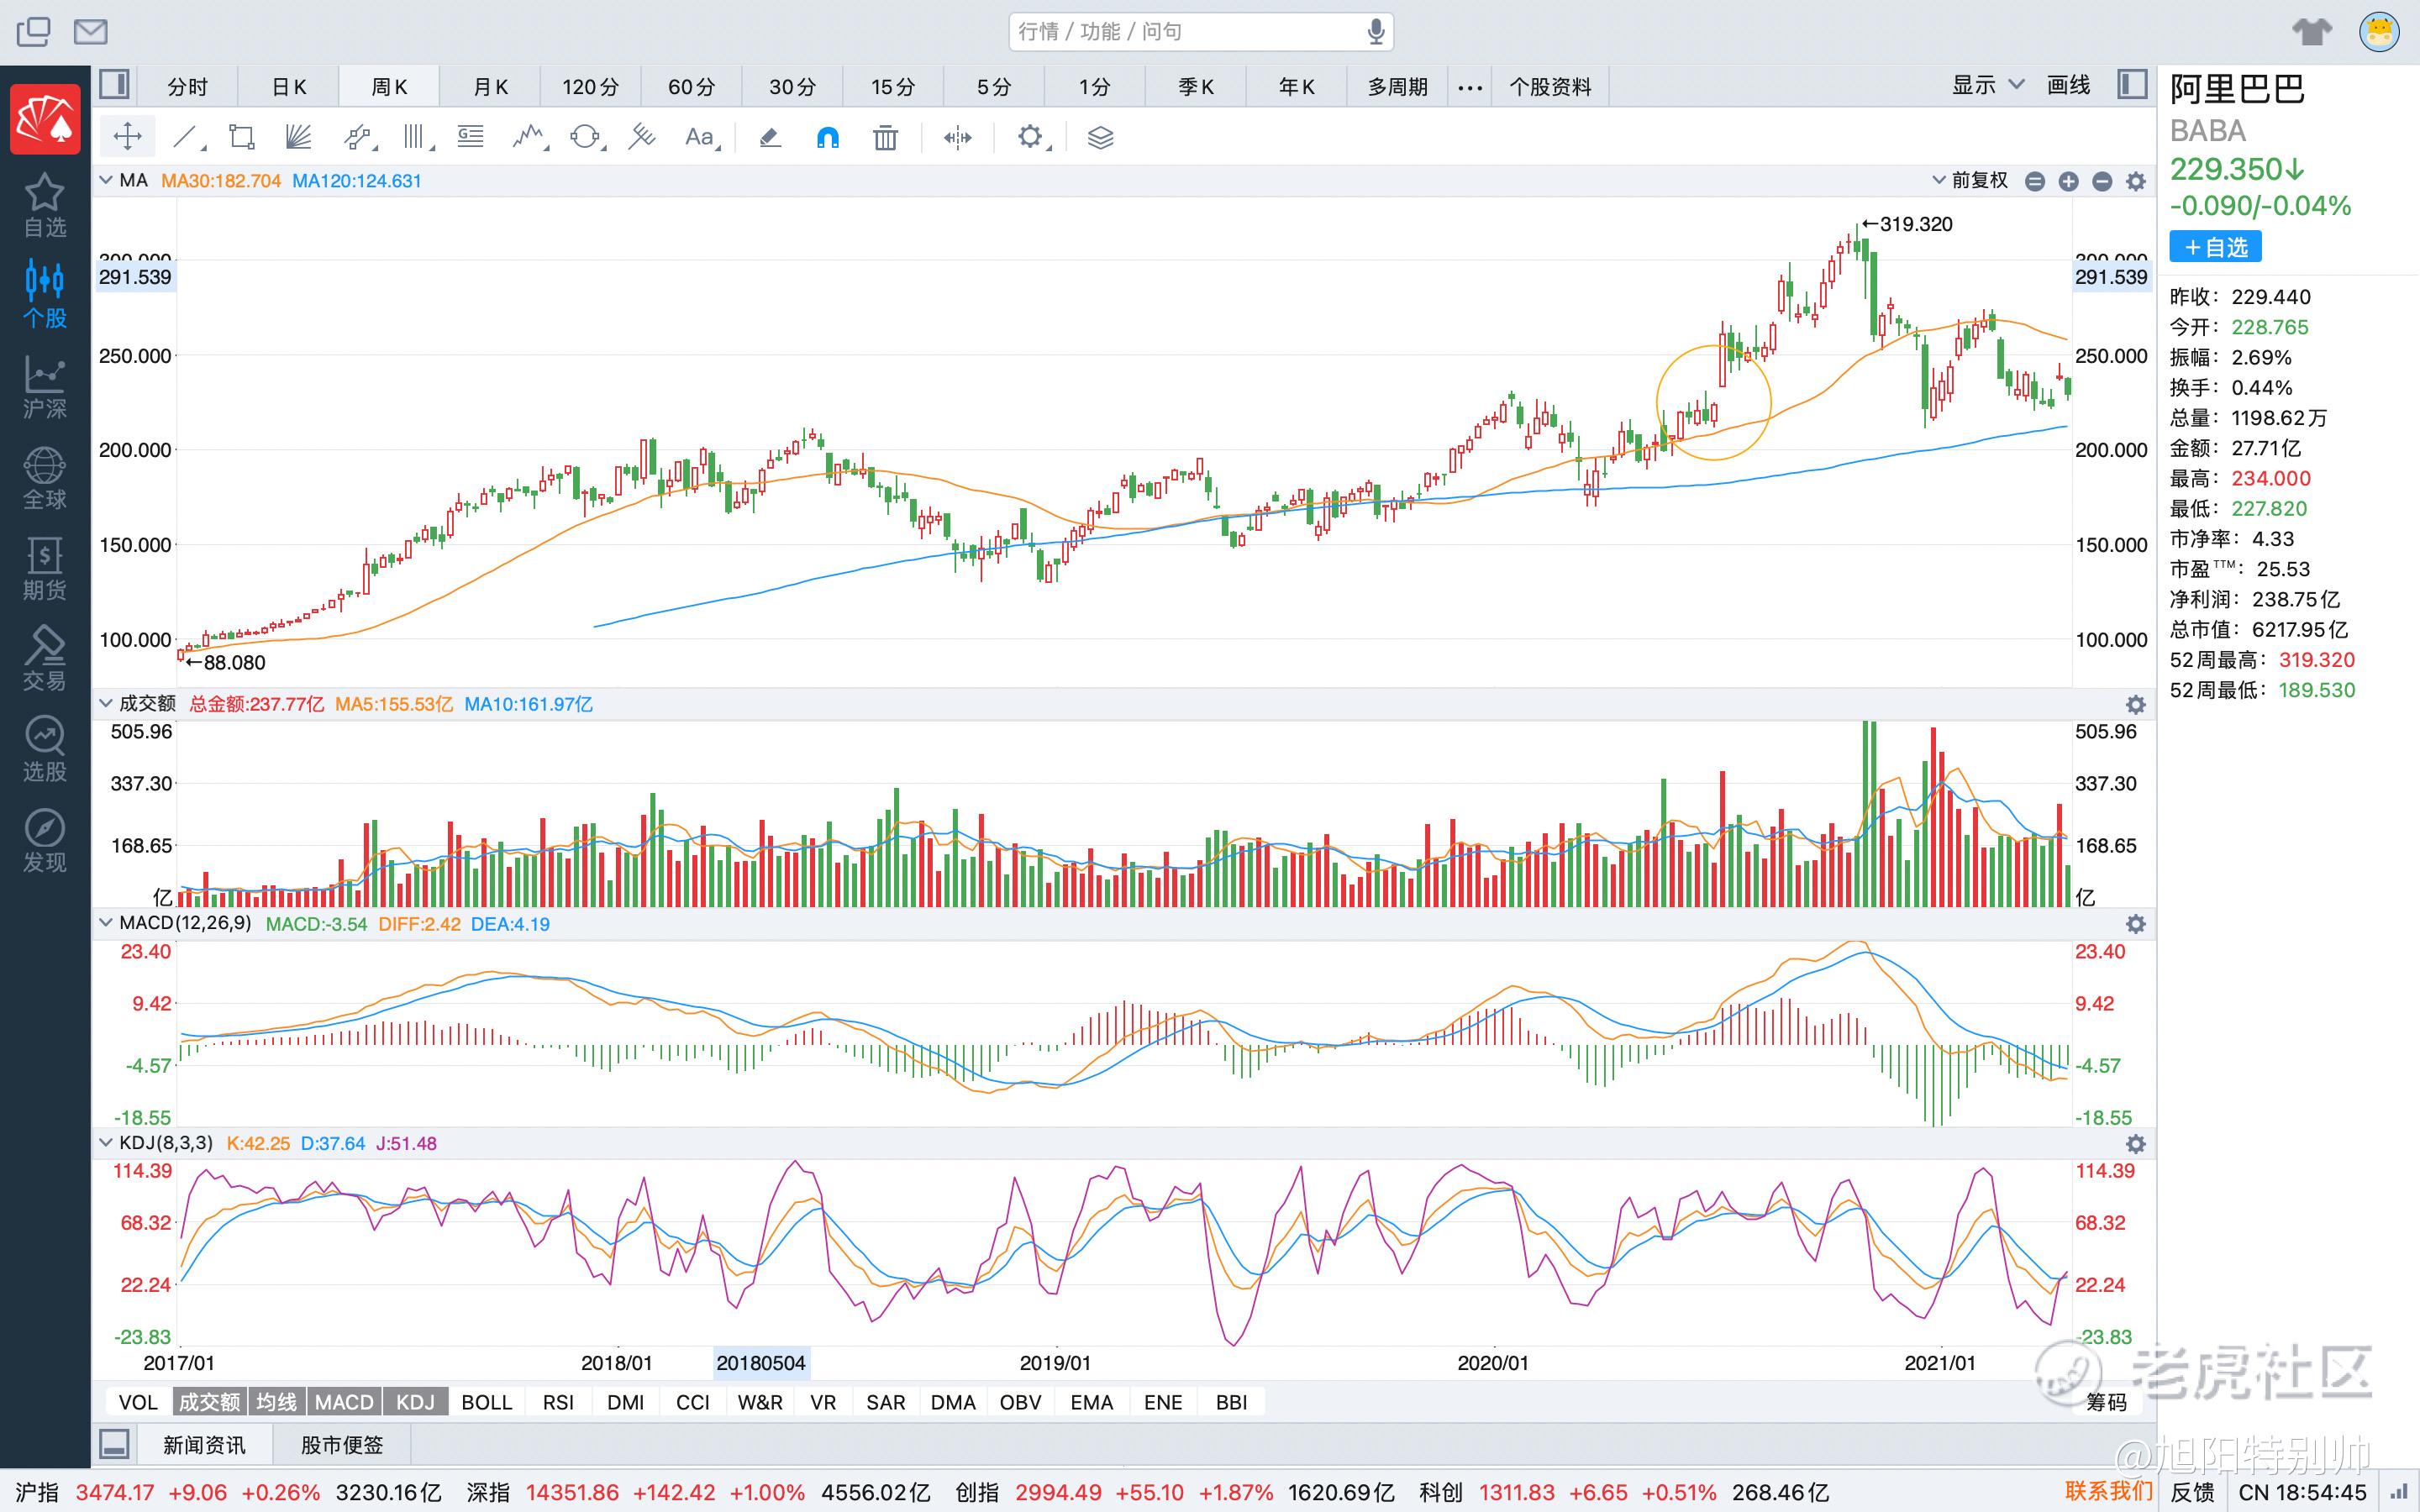The image size is (2420, 1512).
Task: Open the layers stack icon
Action: 1100,137
